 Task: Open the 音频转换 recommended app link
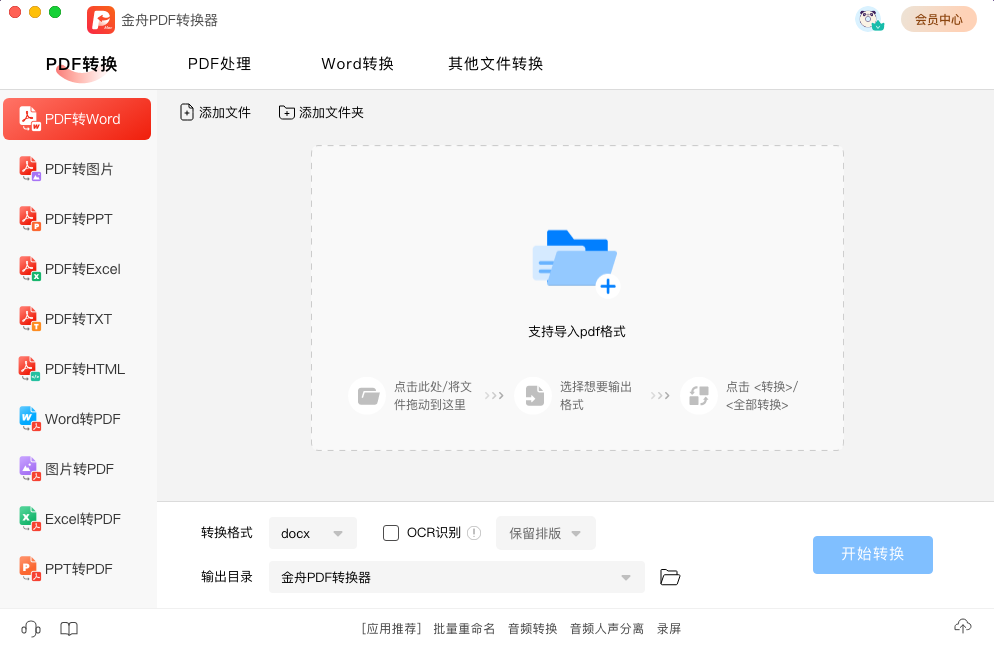pos(532,629)
